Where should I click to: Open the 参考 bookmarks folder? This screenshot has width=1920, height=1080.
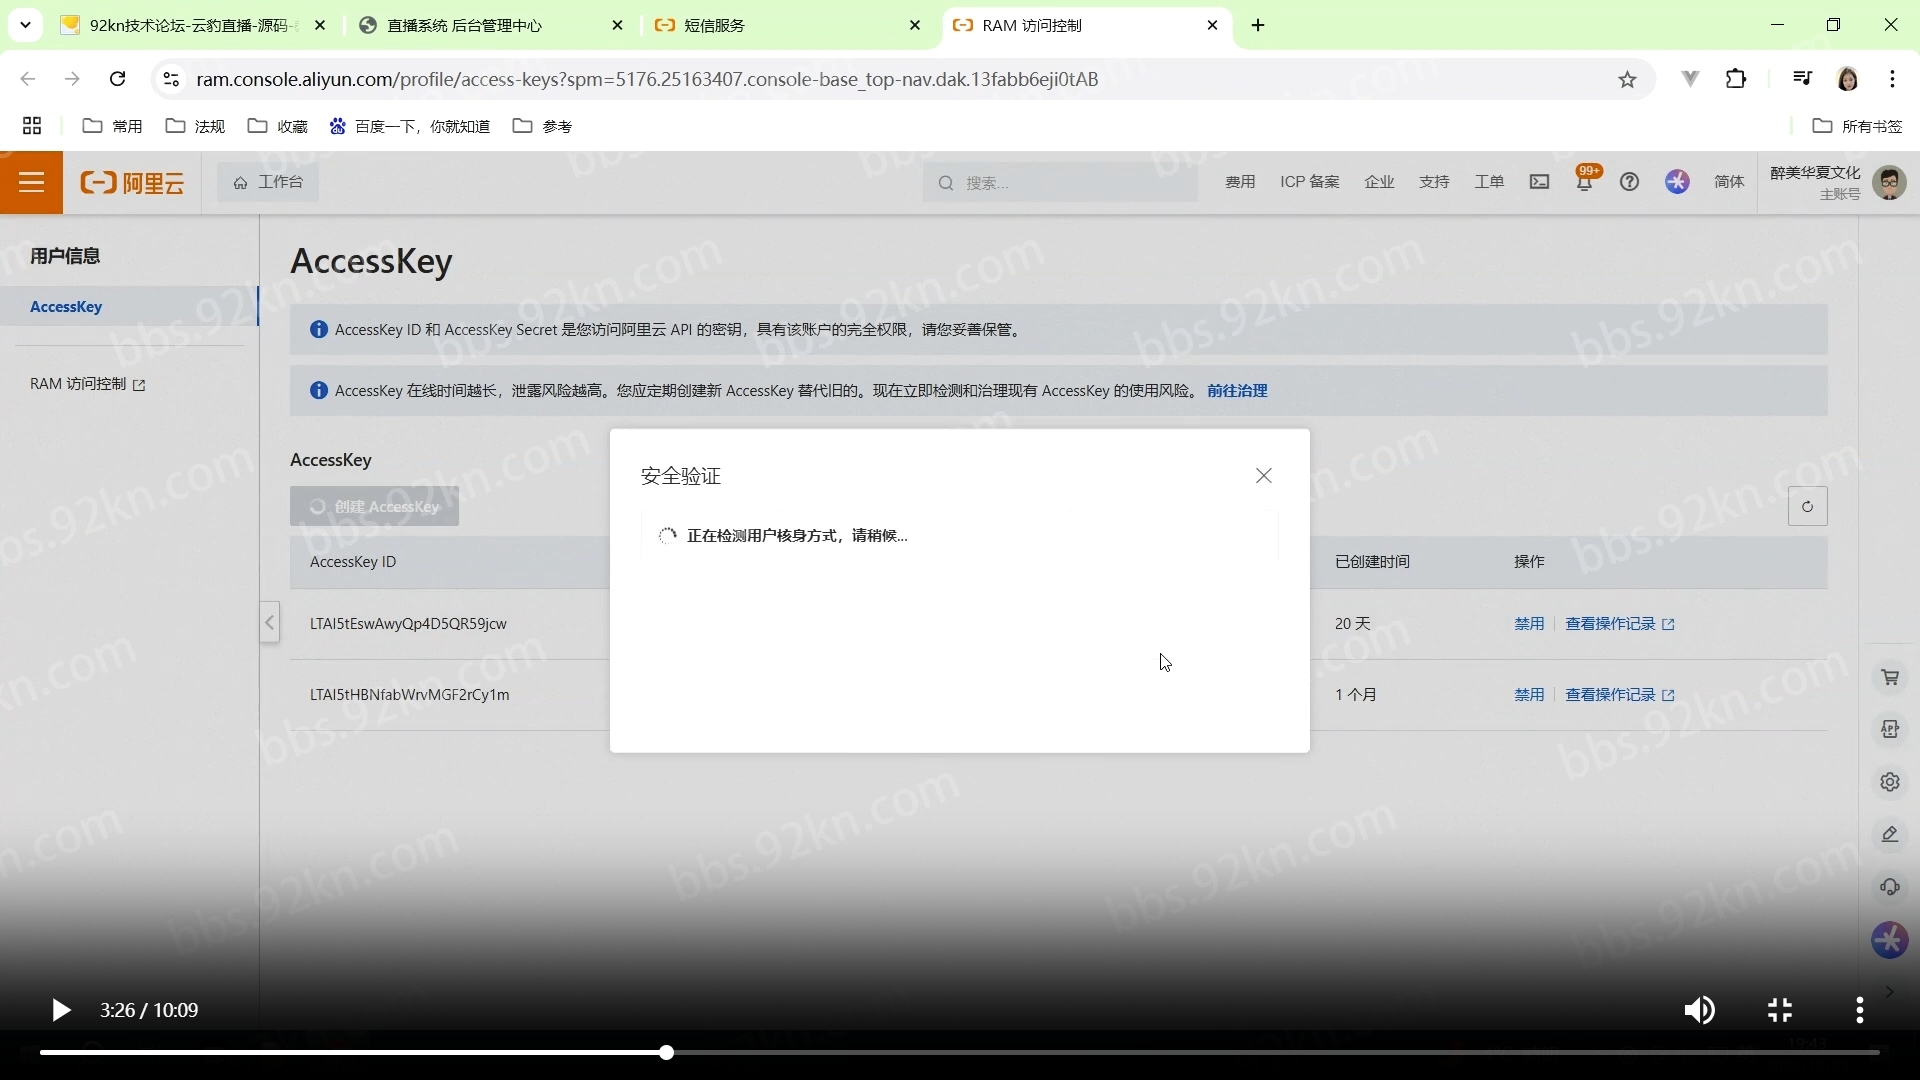tap(543, 126)
